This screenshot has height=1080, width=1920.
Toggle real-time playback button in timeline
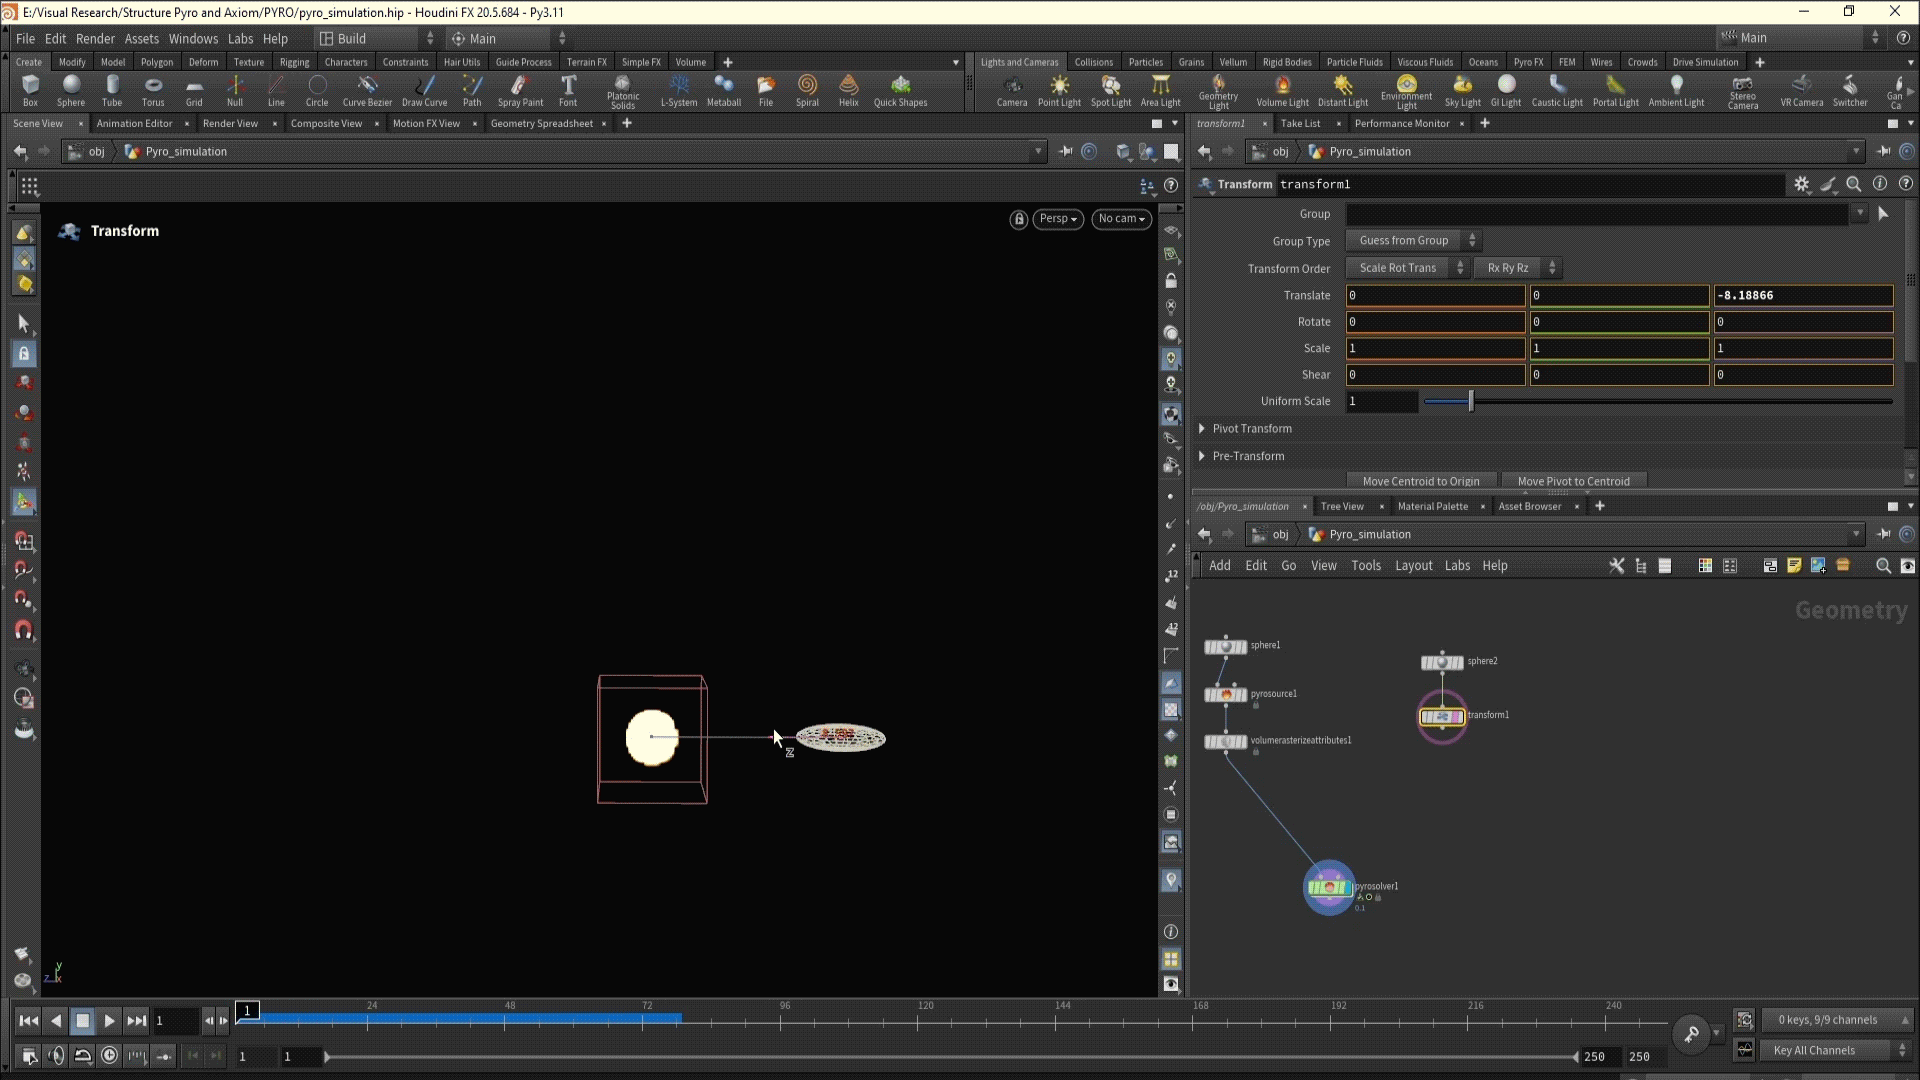click(x=110, y=1055)
